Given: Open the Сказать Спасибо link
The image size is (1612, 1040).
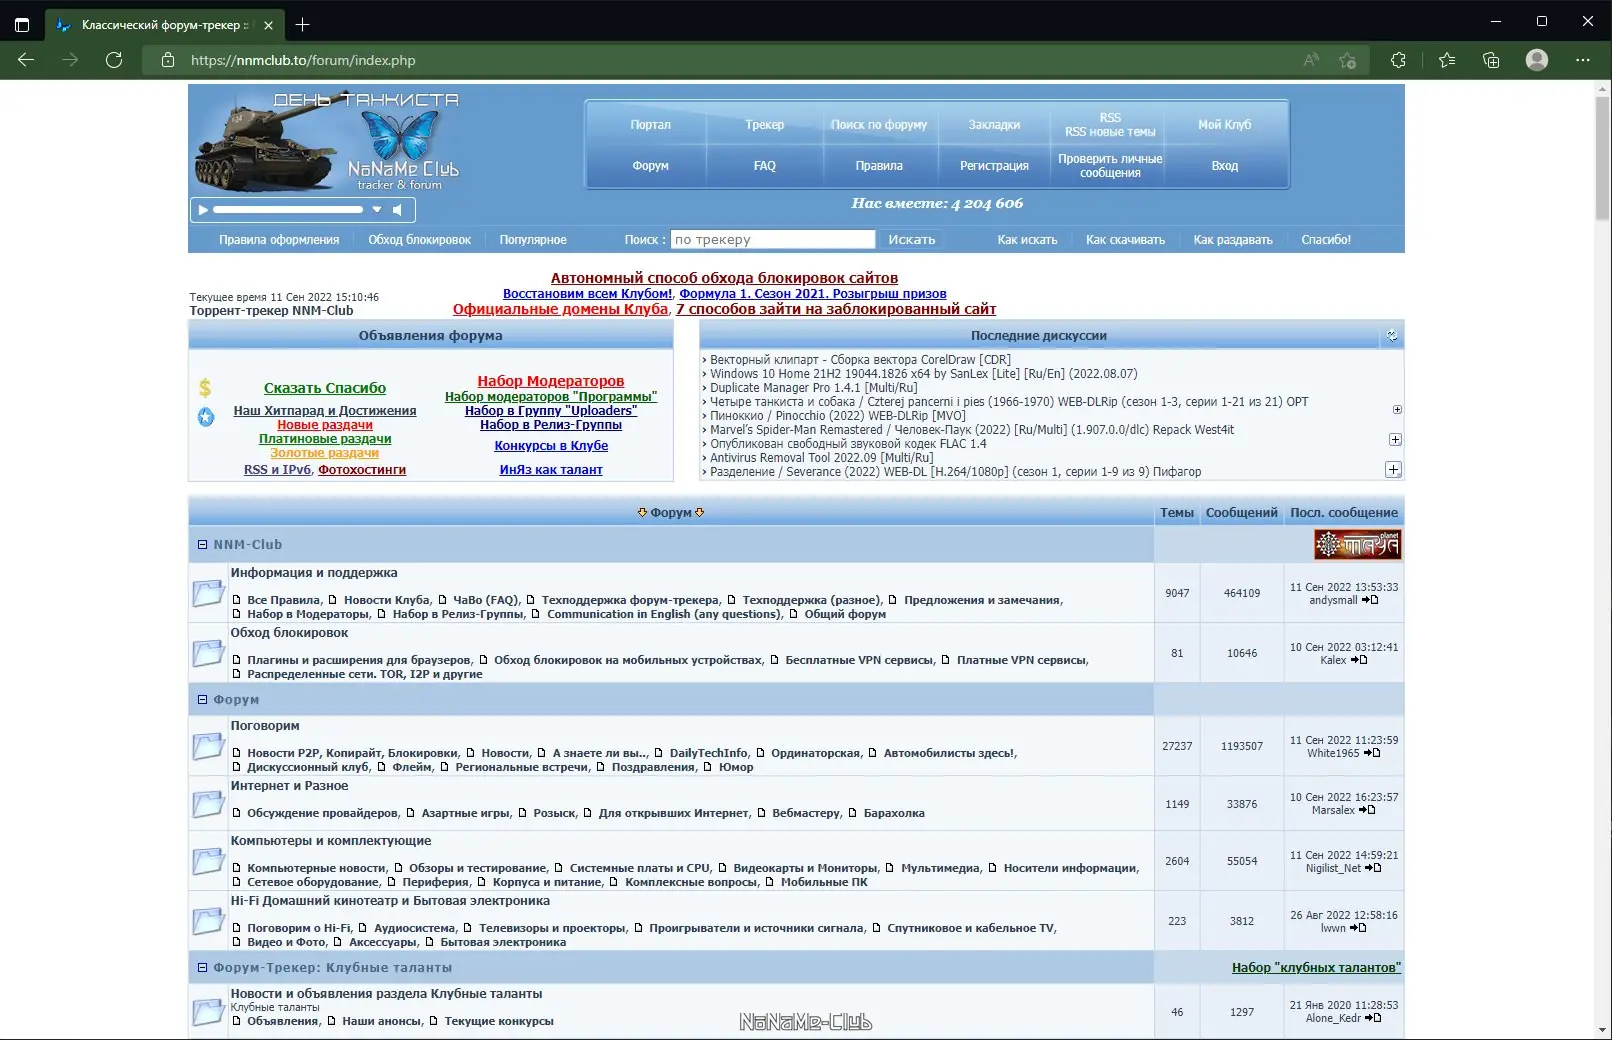Looking at the screenshot, I should click(x=325, y=388).
